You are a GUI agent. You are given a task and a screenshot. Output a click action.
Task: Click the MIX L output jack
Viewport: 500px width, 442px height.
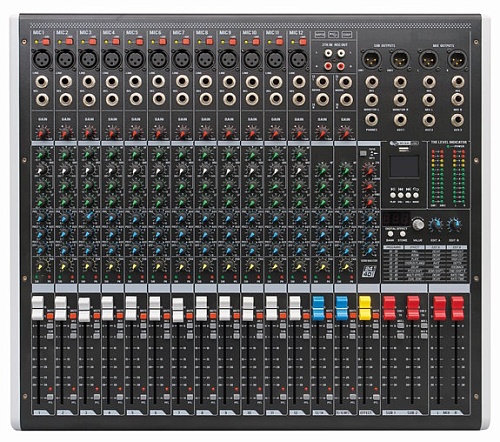pyautogui.click(x=429, y=100)
